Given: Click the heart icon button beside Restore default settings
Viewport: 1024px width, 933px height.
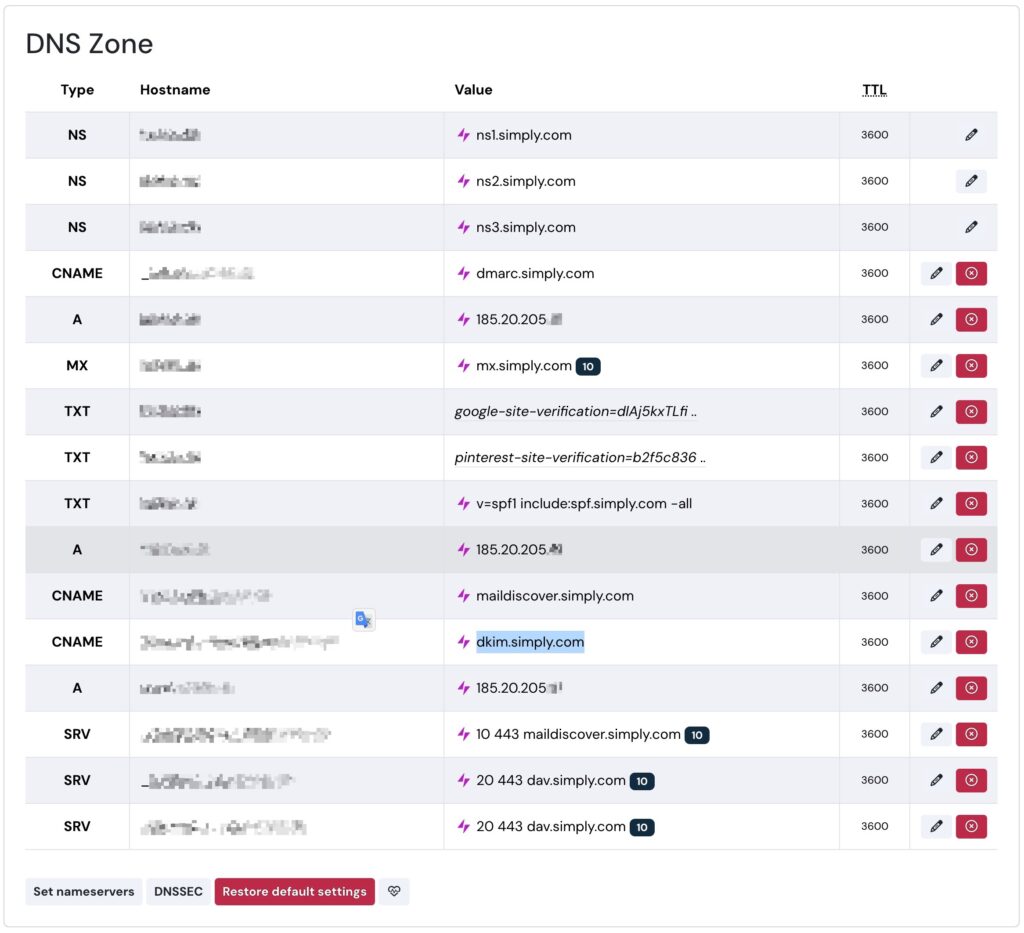Looking at the screenshot, I should (394, 891).
